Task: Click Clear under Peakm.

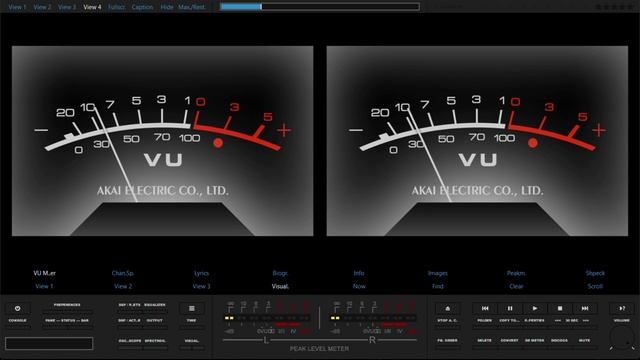Action: coord(516,286)
